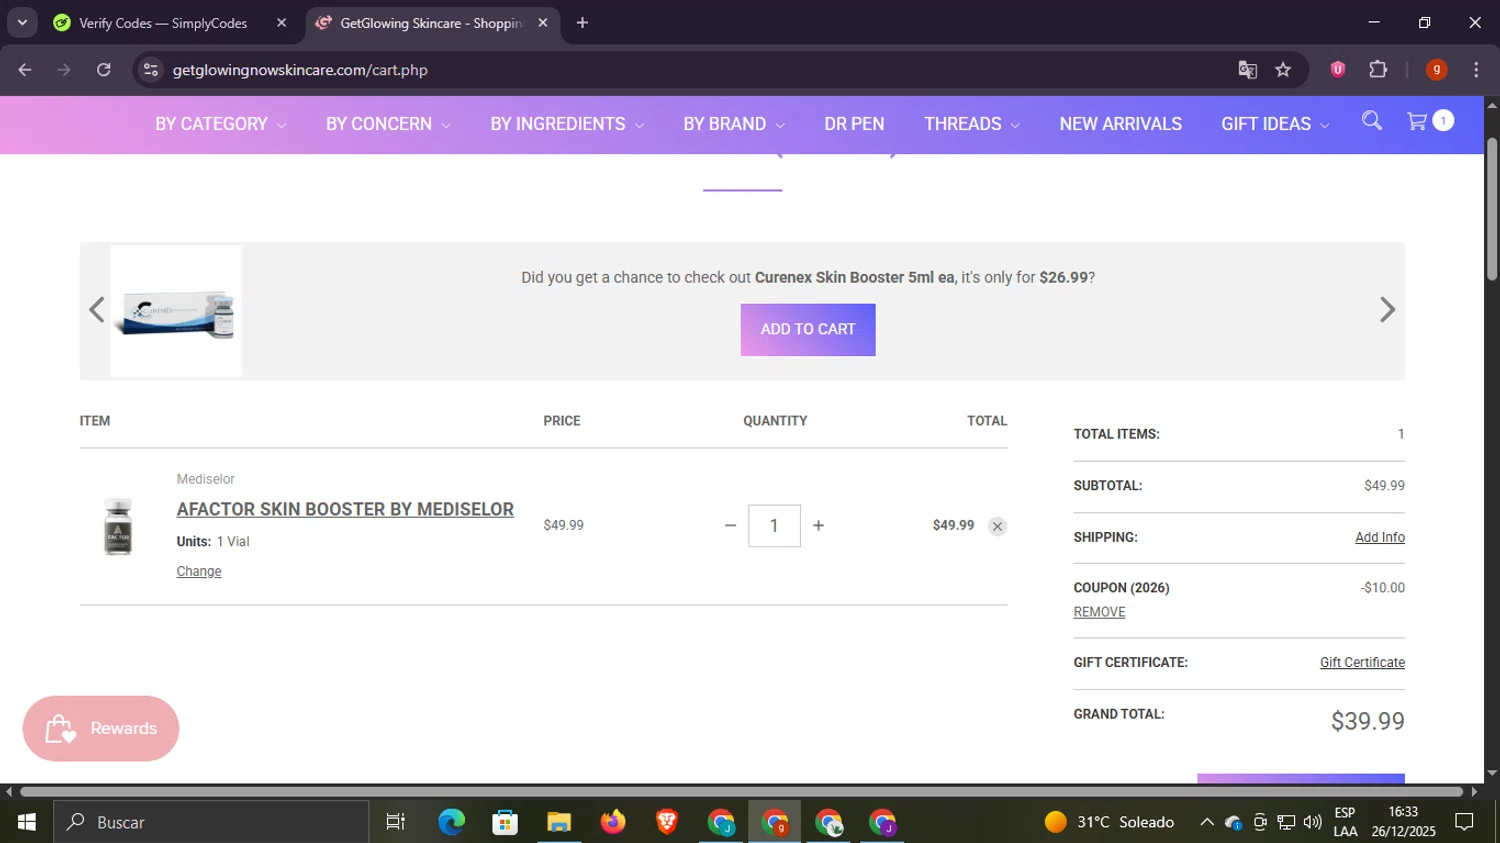Add shipping info link

click(1379, 537)
